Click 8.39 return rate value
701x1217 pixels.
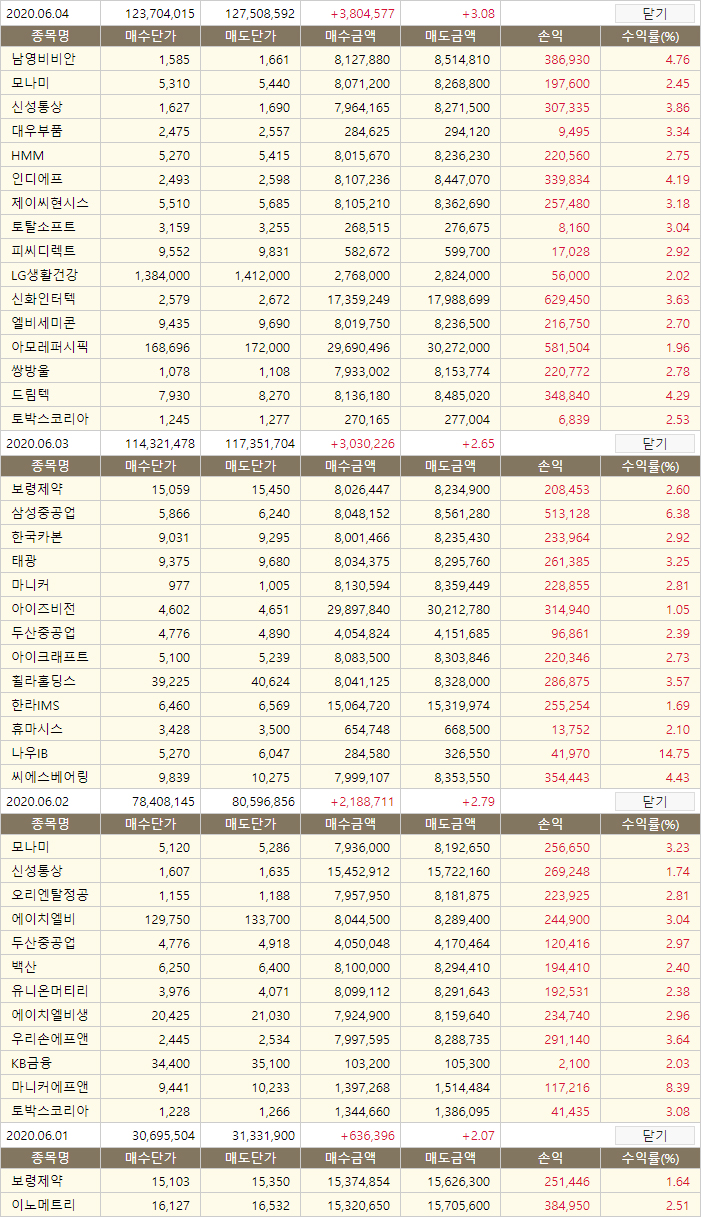coord(678,1087)
